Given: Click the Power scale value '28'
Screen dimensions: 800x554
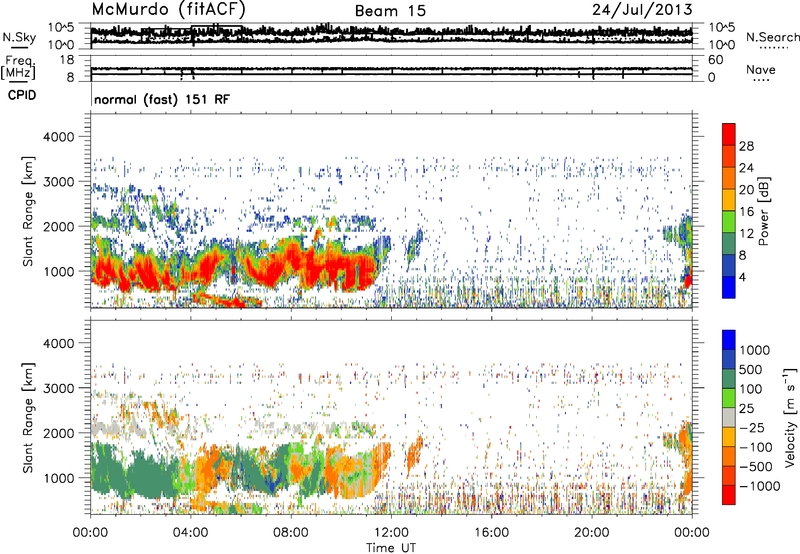Looking at the screenshot, I should [x=746, y=146].
